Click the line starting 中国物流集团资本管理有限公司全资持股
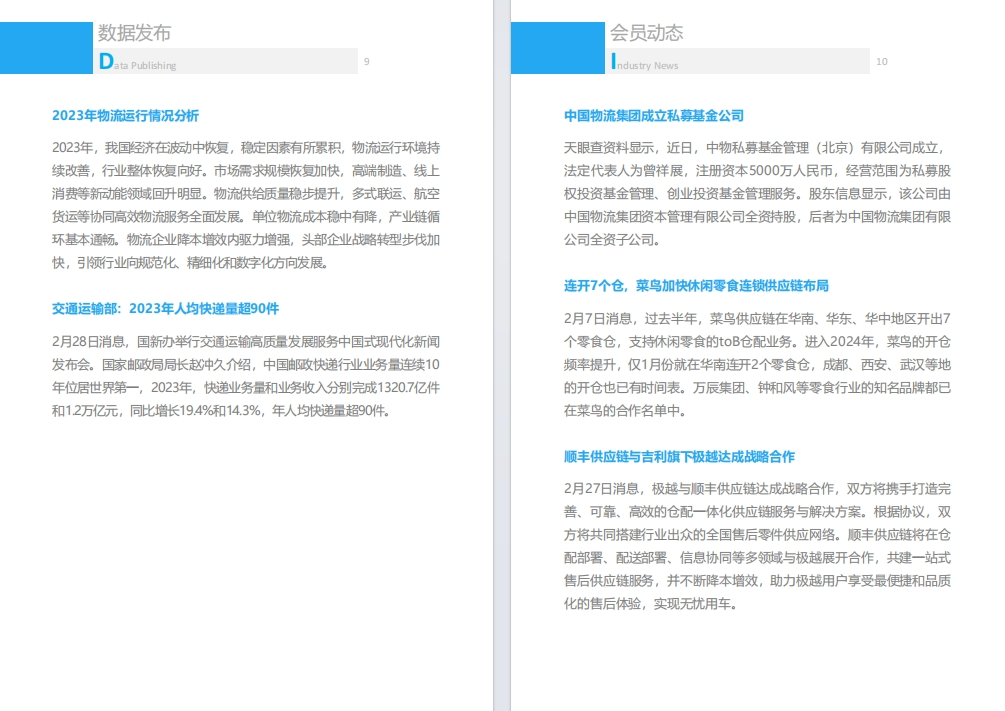This screenshot has width=1005, height=711. coord(758,217)
